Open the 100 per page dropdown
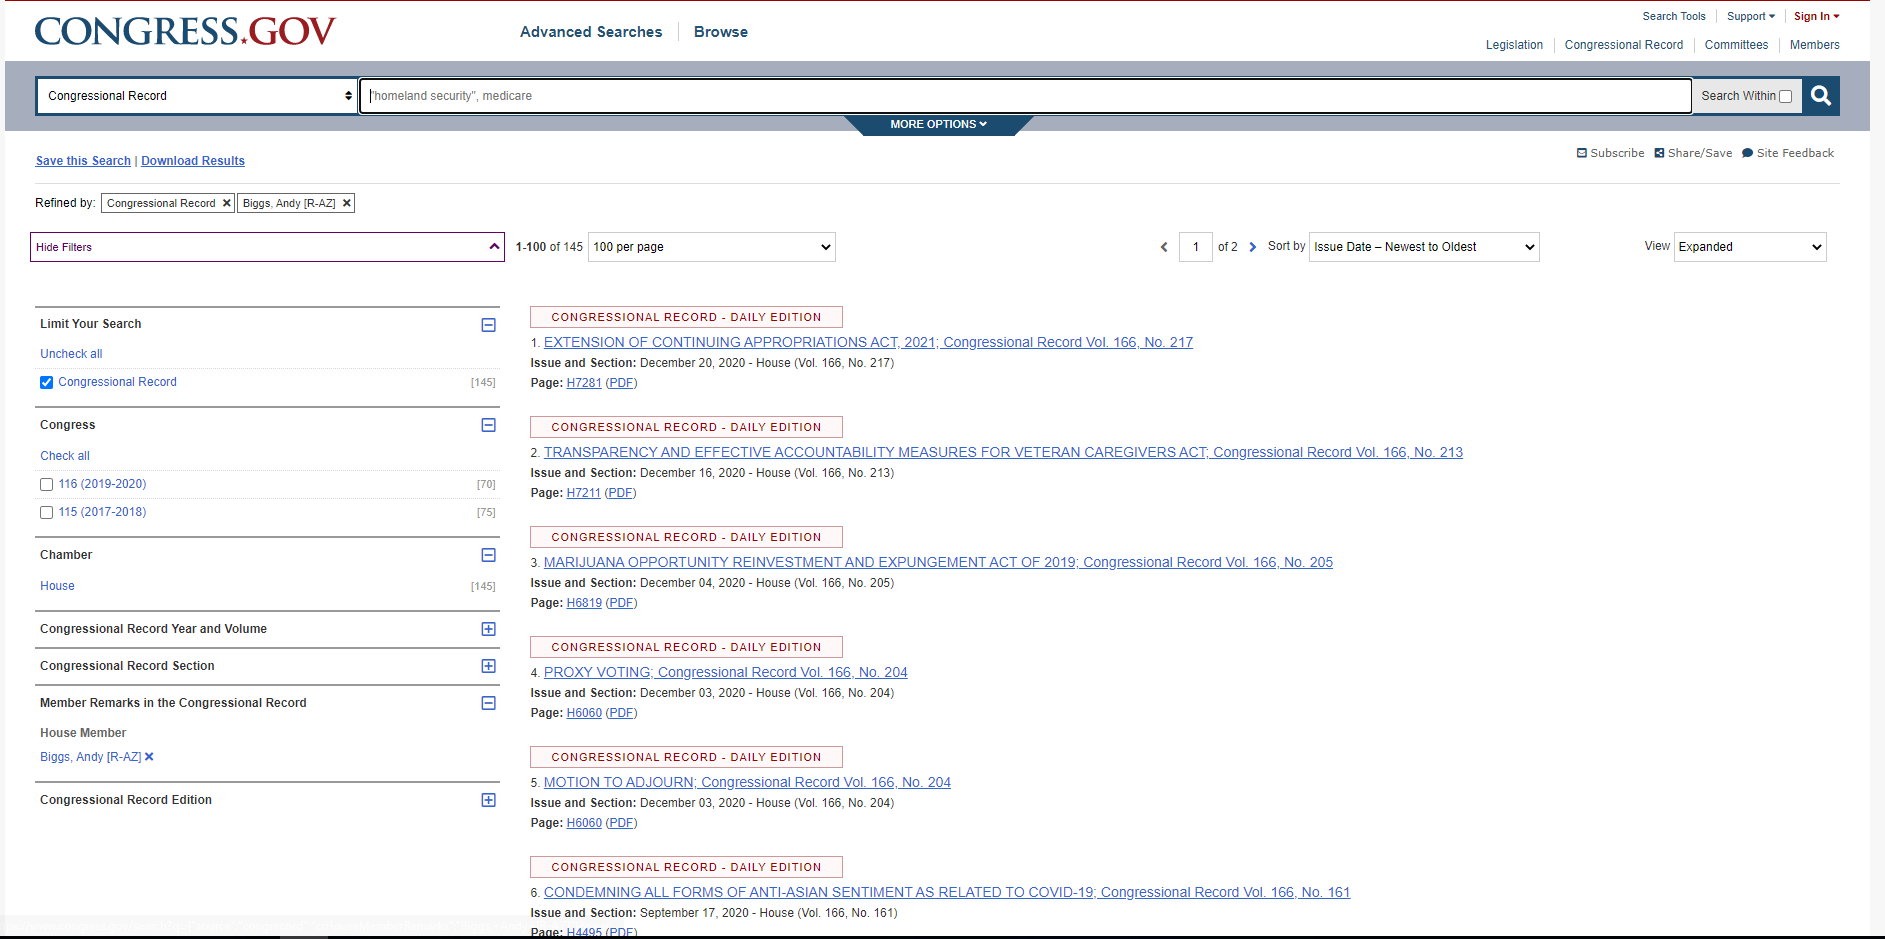 coord(712,247)
